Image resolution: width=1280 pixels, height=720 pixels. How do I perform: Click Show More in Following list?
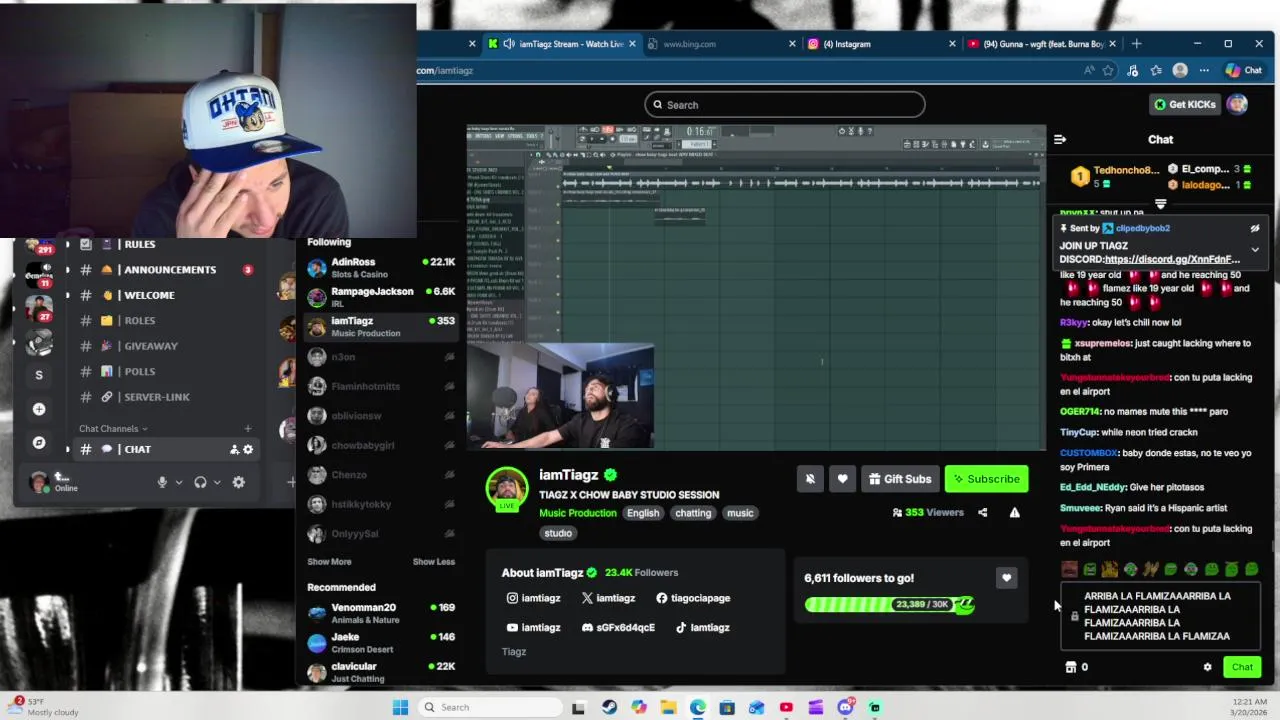pyautogui.click(x=329, y=562)
